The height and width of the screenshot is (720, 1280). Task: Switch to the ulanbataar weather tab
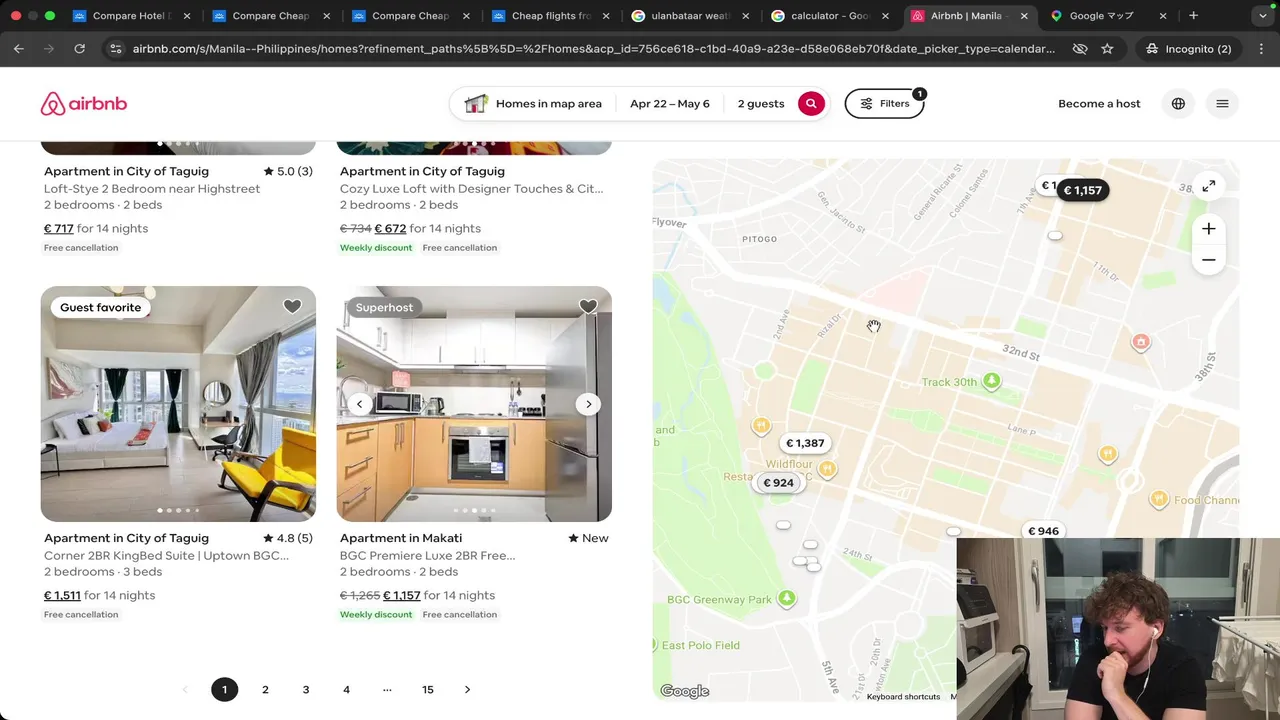click(x=690, y=16)
